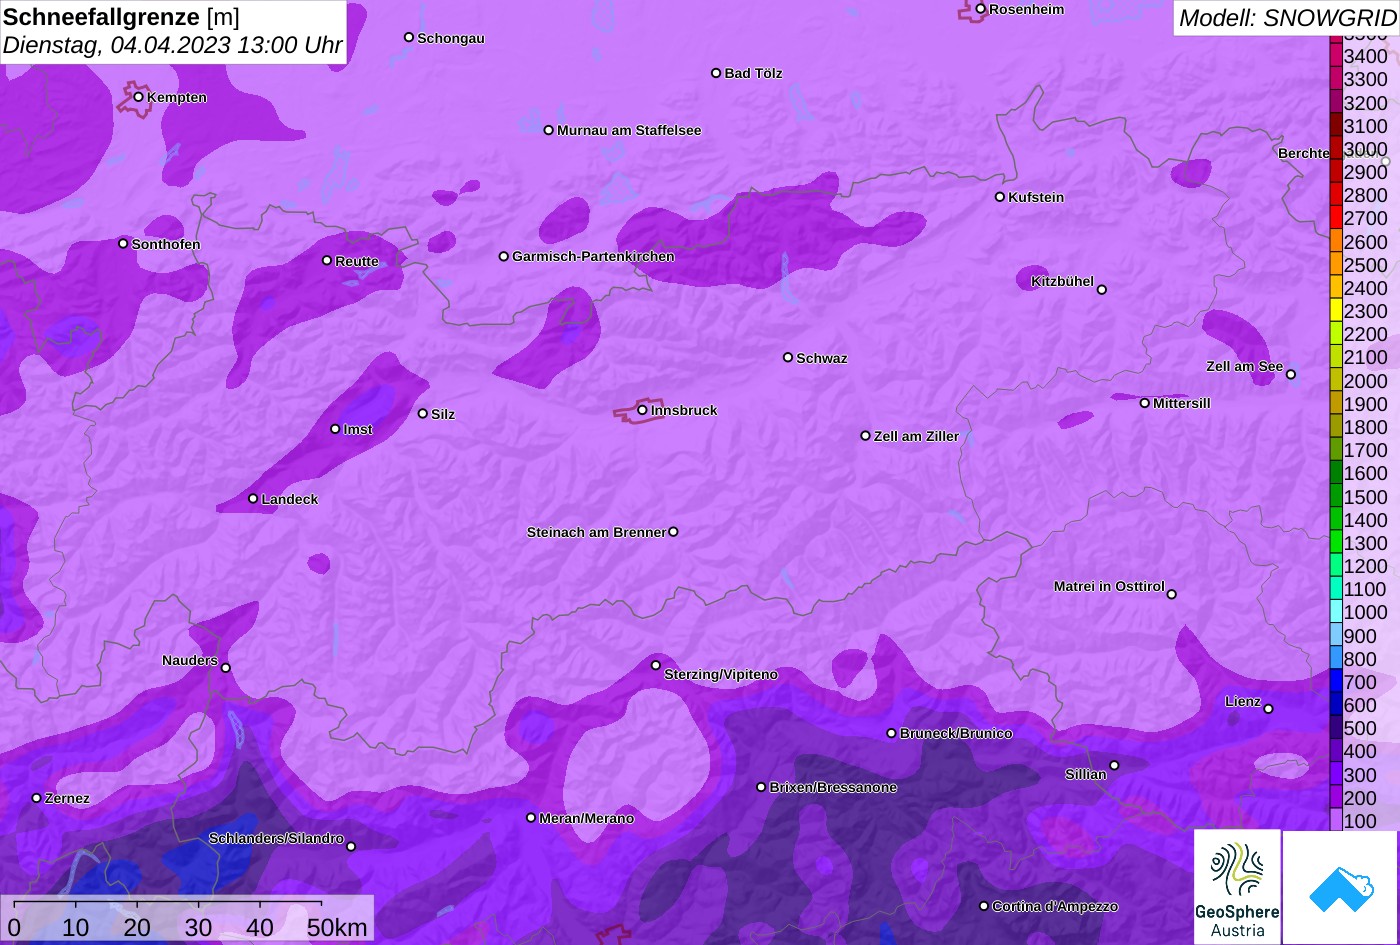
Task: Select the Schlanders/Silandro marker dot
Action: point(350,847)
